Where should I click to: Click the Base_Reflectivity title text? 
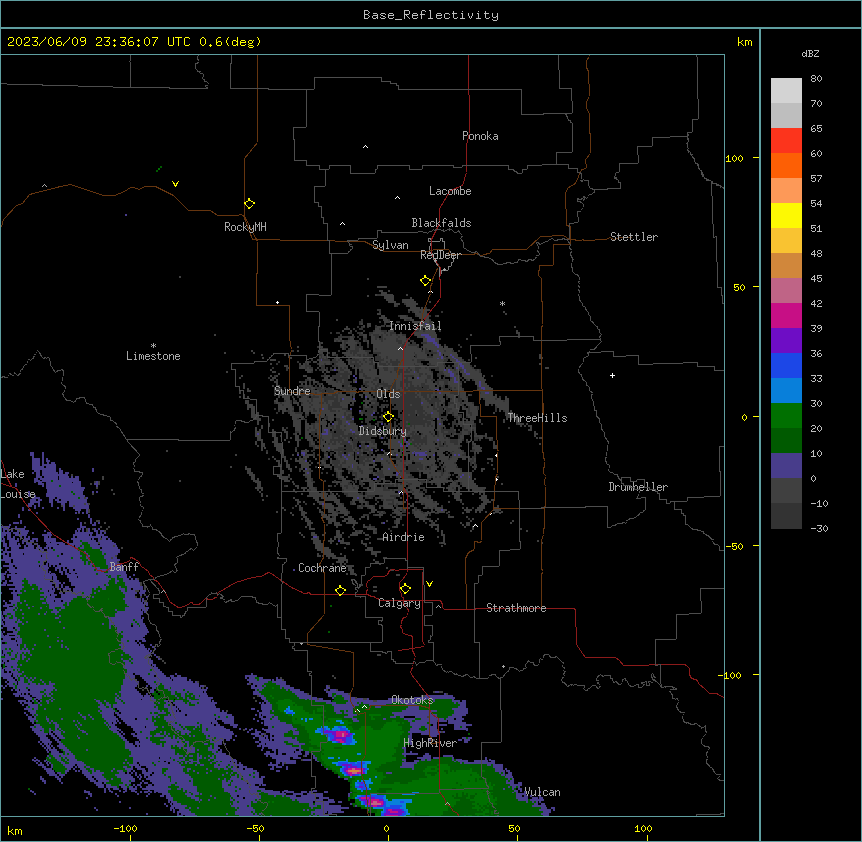click(431, 15)
